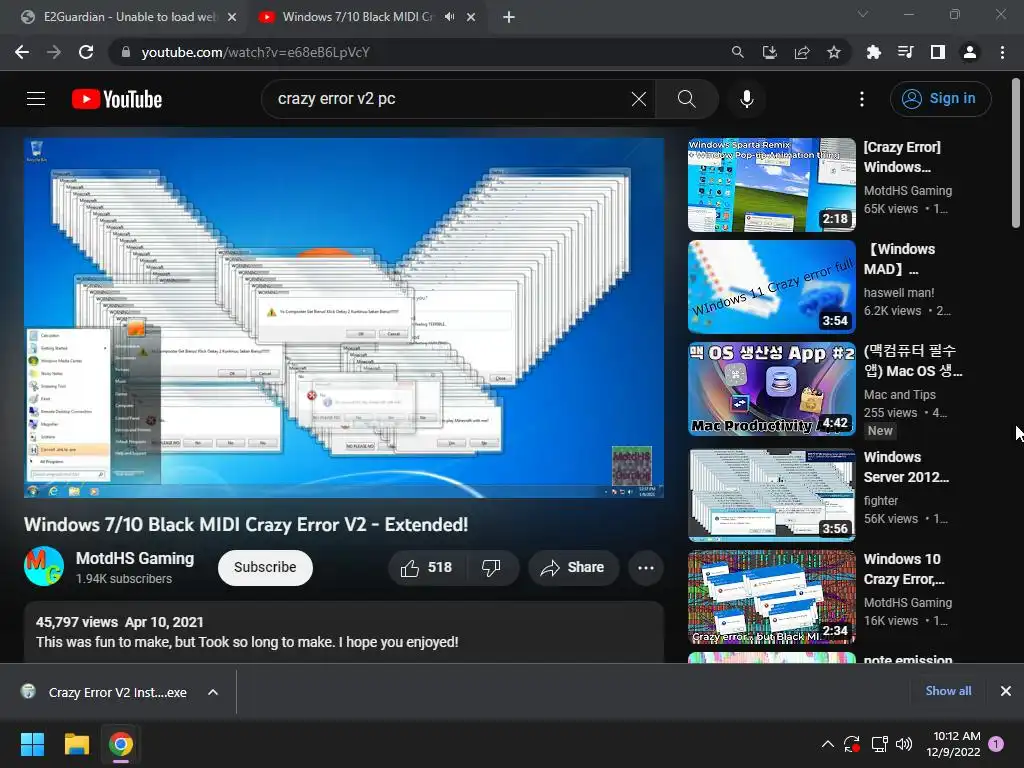Open the Chrome extensions puzzle icon
This screenshot has width=1024, height=768.
pos(874,52)
